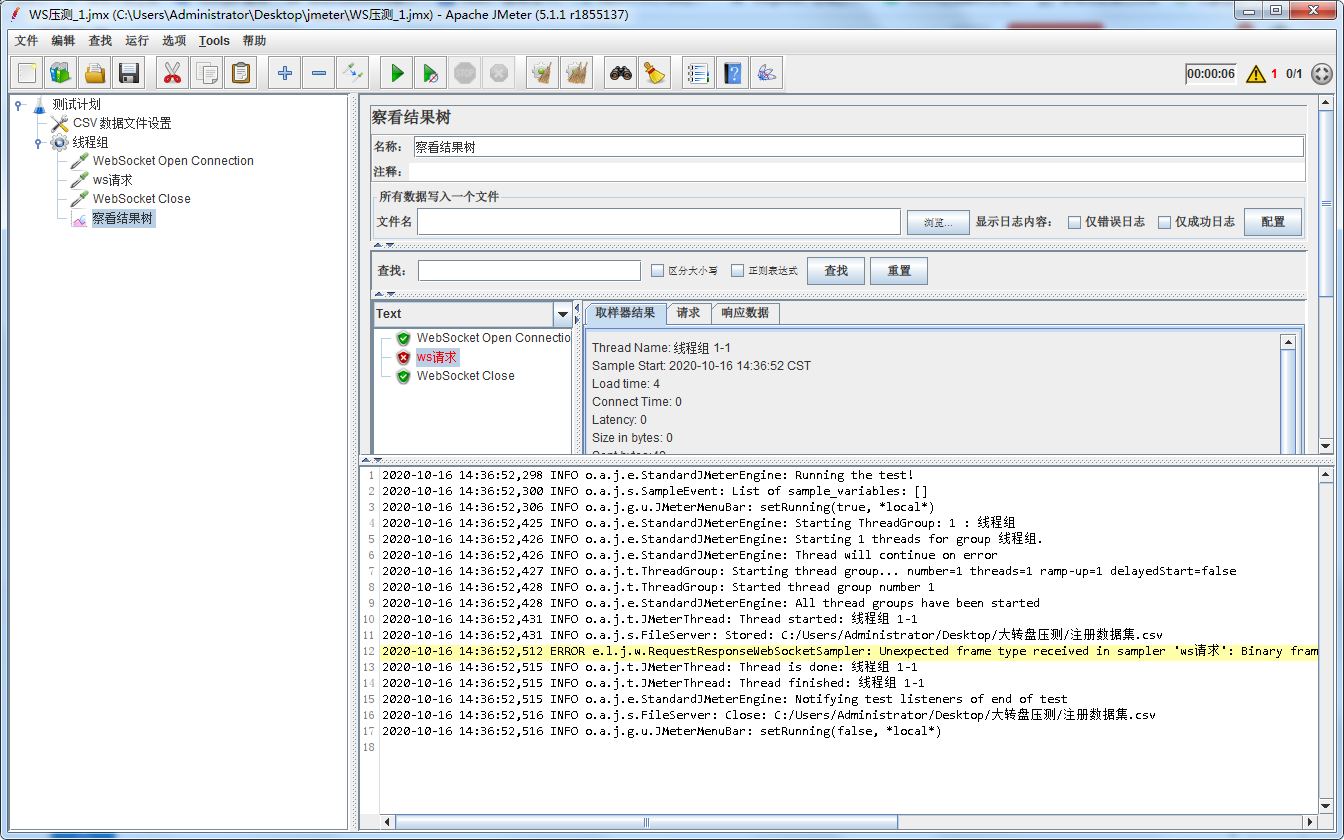
Task: Open the 文件 menu
Action: point(26,41)
